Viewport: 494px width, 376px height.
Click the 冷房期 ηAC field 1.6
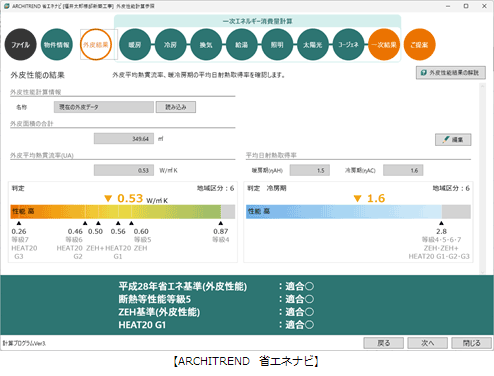coord(403,170)
